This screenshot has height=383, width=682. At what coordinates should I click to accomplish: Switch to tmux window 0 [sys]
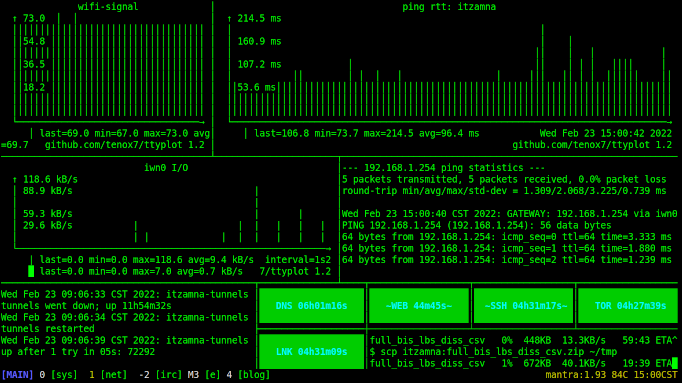[59, 375]
